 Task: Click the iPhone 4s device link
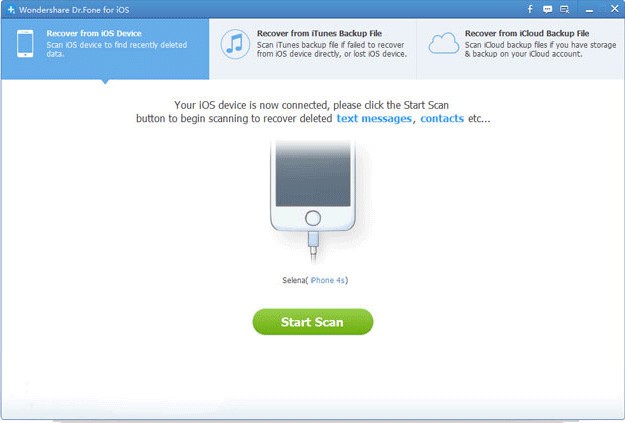pos(328,280)
